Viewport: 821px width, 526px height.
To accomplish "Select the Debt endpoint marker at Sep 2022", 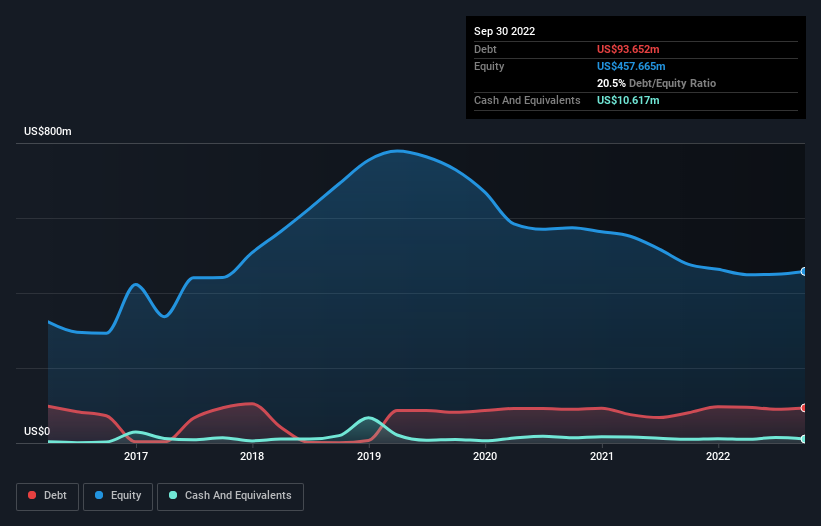I will click(804, 408).
